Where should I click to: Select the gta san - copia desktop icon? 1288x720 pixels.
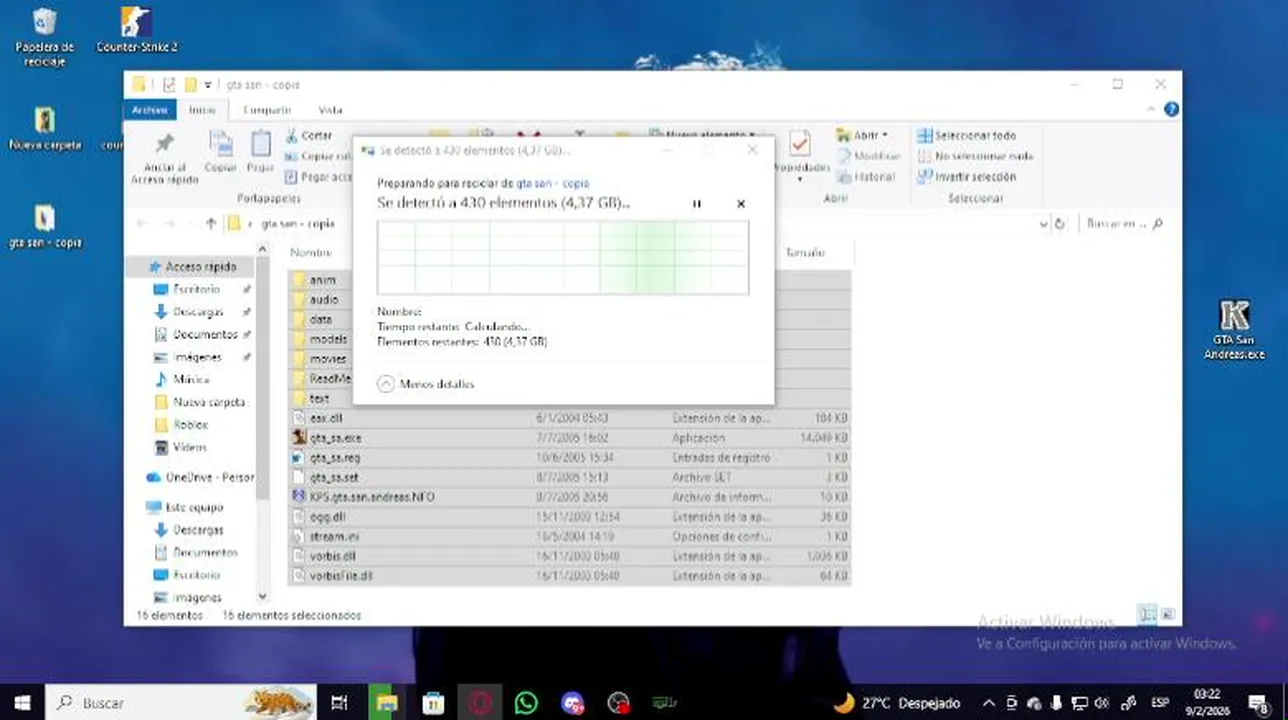pyautogui.click(x=45, y=227)
